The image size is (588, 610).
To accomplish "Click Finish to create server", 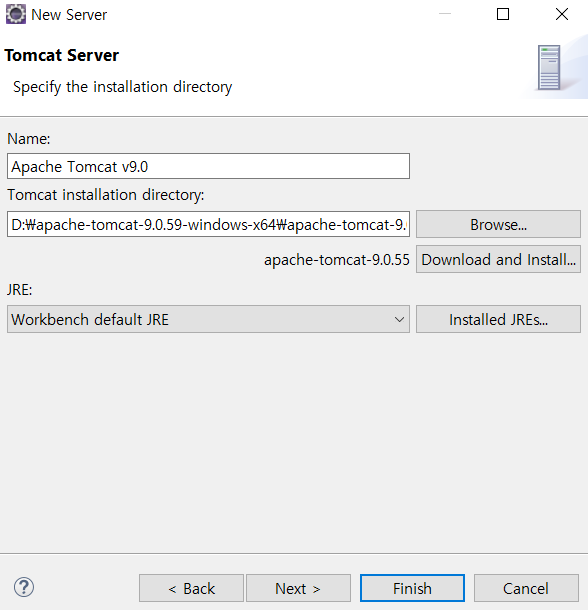I will click(412, 588).
